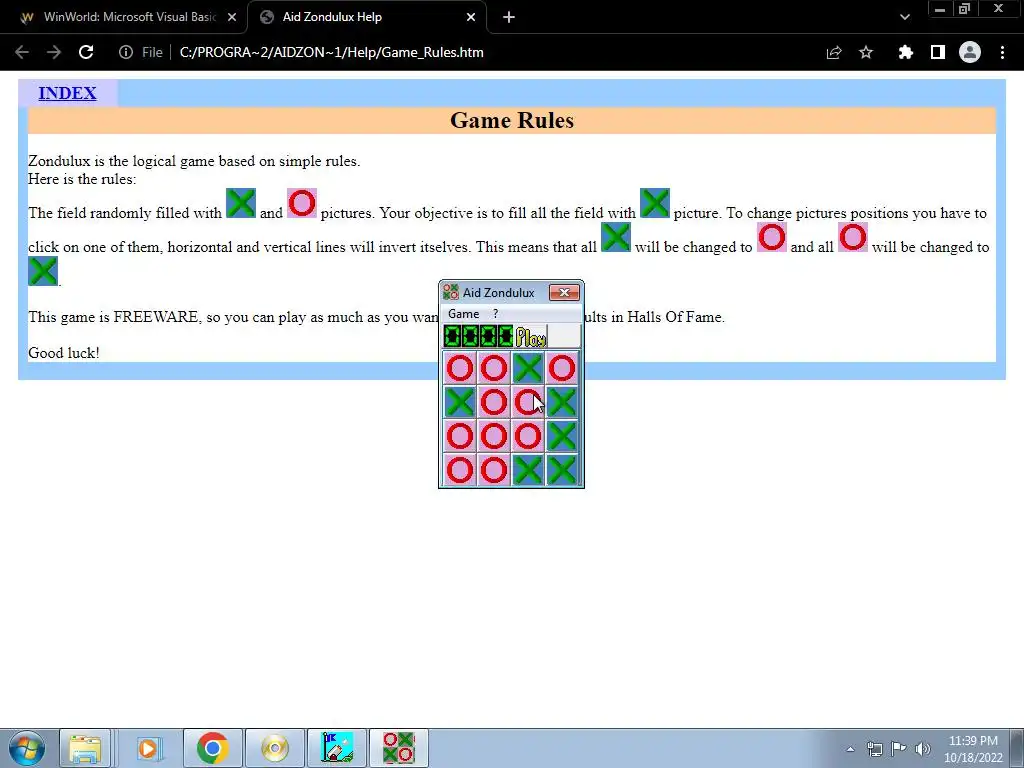Click the Aid Zondulux title bar icon
1024x768 pixels.
point(451,292)
